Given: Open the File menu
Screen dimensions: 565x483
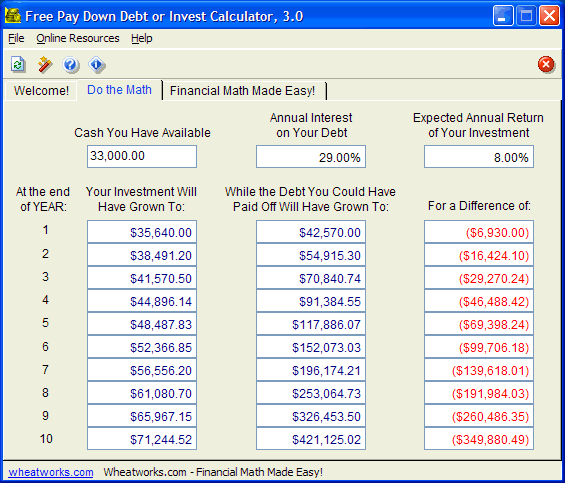Looking at the screenshot, I should [x=16, y=38].
